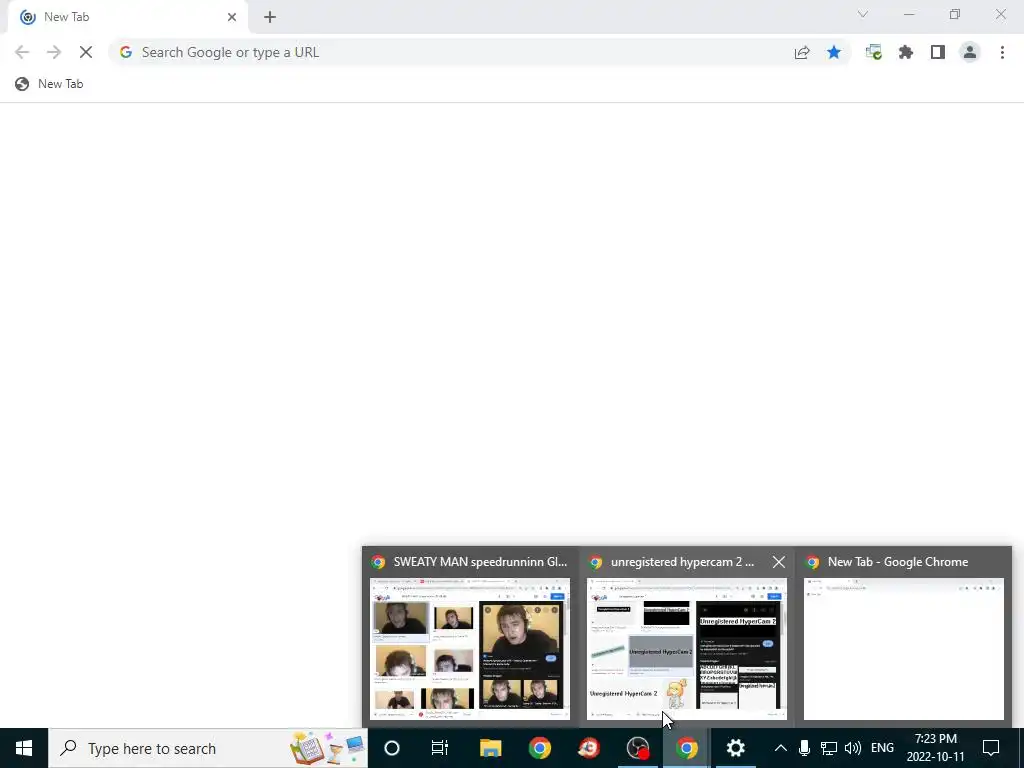This screenshot has width=1024, height=768.
Task: Open OBS Studio taskbar icon
Action: coord(637,748)
